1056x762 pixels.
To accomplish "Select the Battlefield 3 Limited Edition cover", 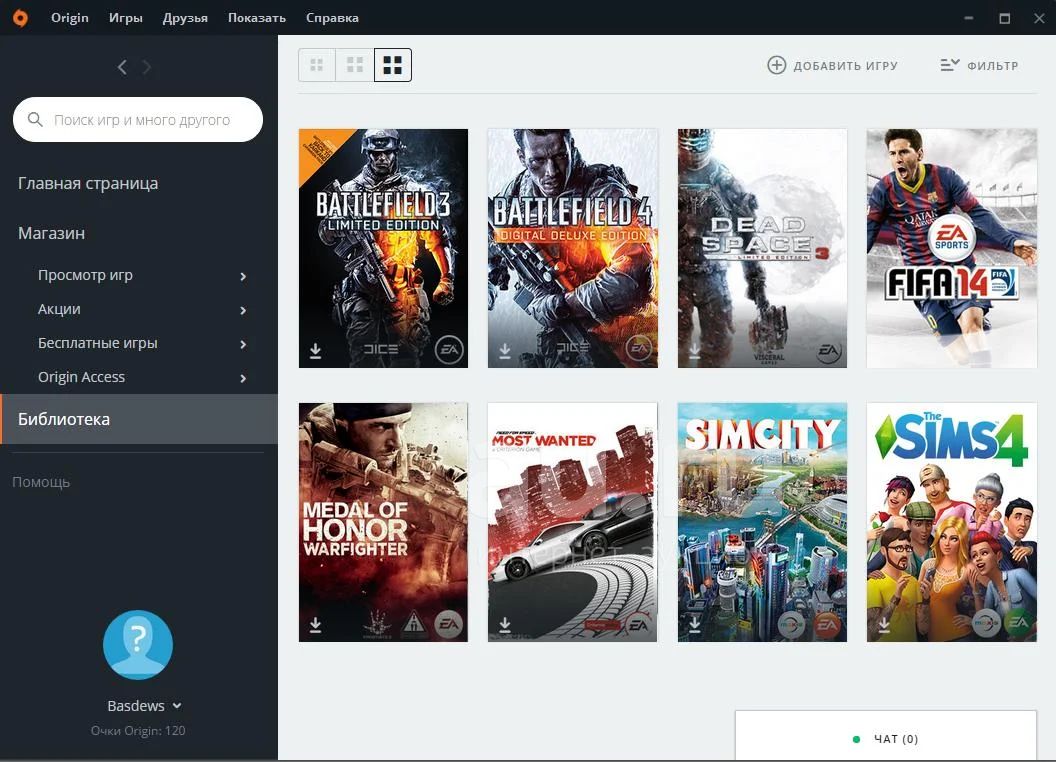I will coord(383,248).
